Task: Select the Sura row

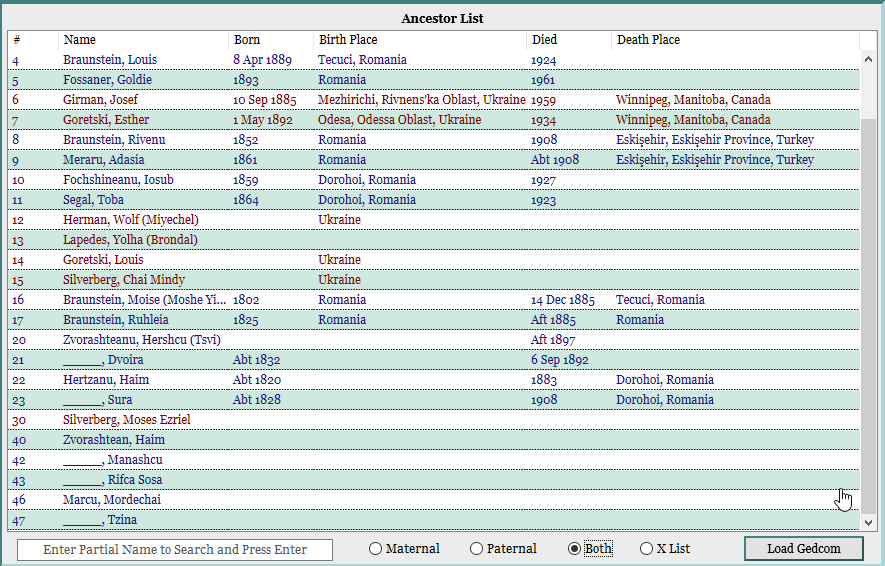Action: (433, 400)
